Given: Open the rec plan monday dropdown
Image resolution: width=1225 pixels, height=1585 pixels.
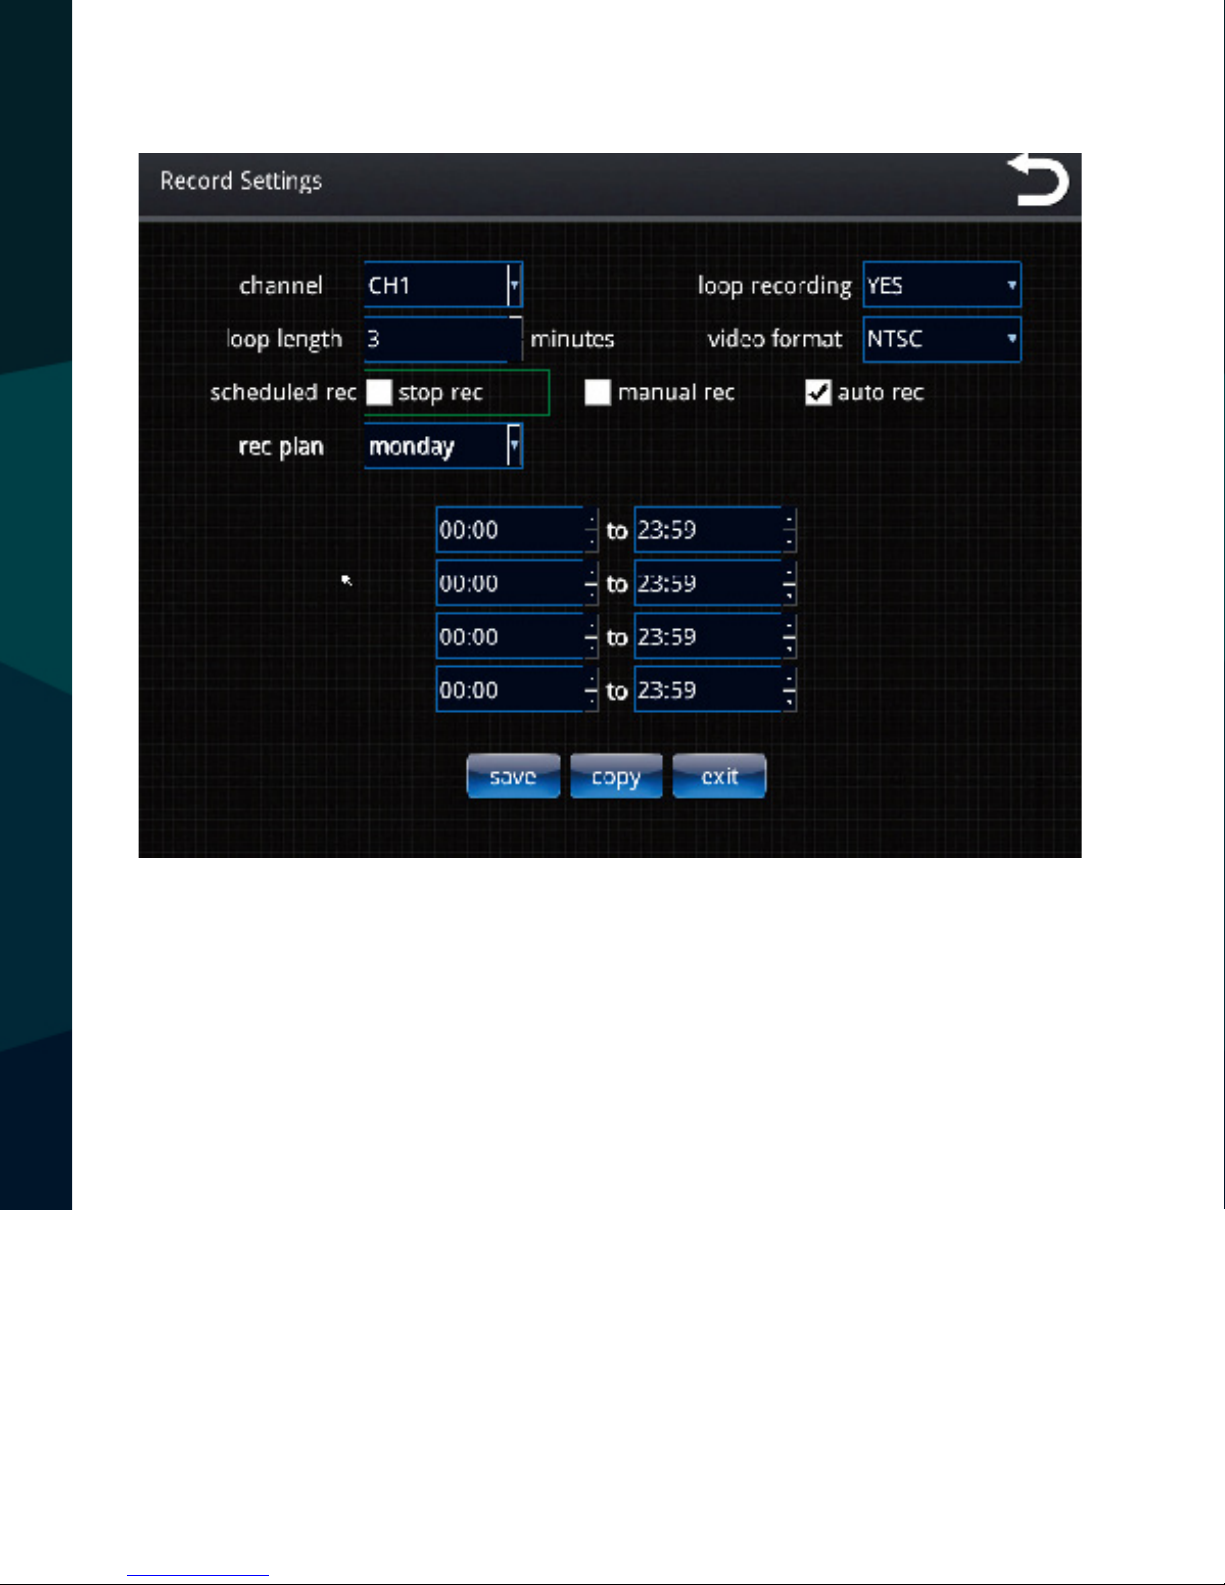Looking at the screenshot, I should click(x=443, y=446).
